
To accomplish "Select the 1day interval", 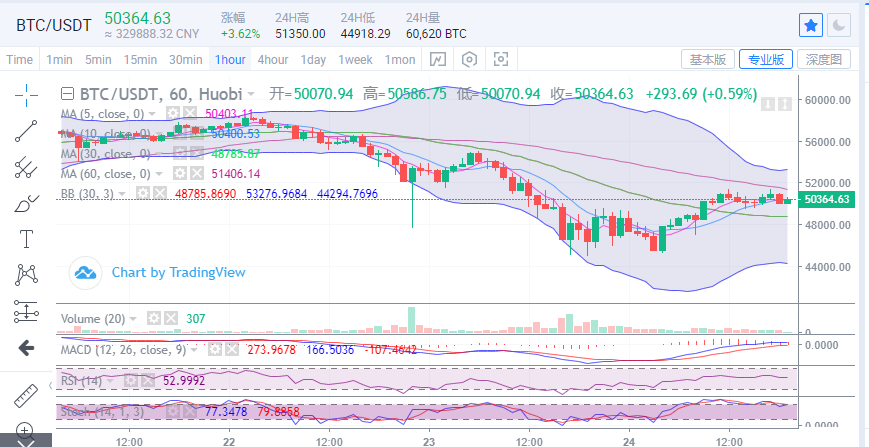I will click(313, 59).
